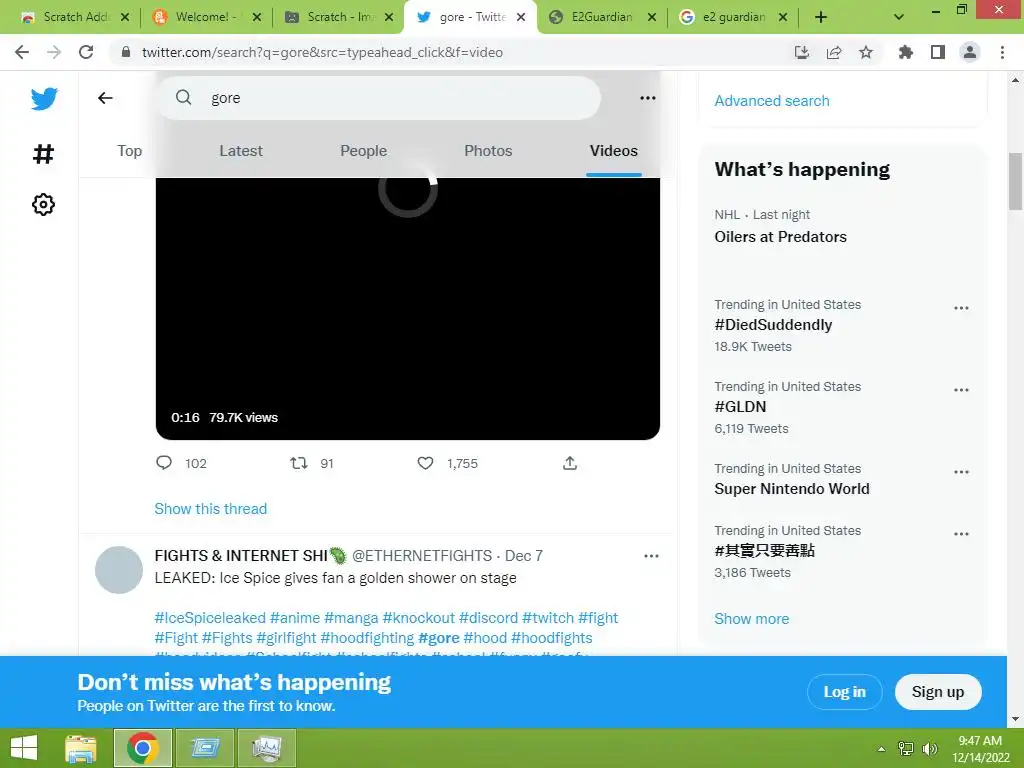Switch to the Photos tab
Image resolution: width=1024 pixels, height=768 pixels.
[488, 151]
